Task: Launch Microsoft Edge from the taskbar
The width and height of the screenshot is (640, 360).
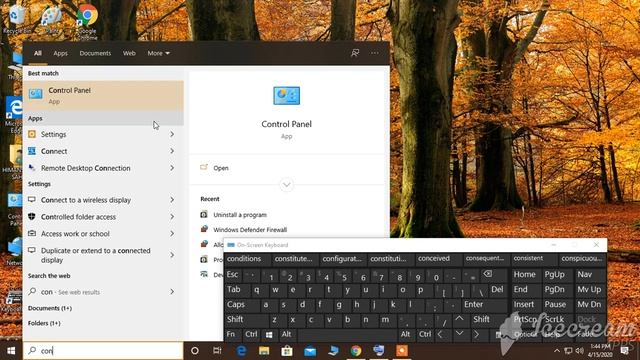Action: pyautogui.click(x=241, y=351)
